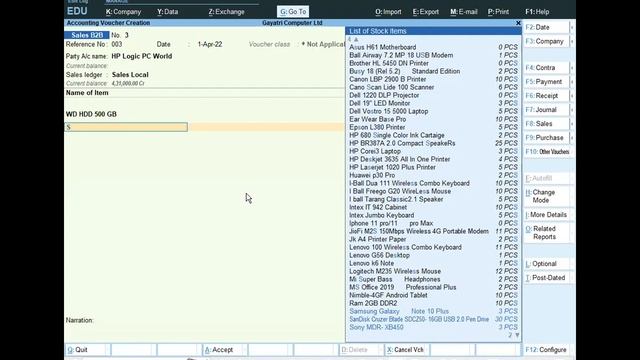The height and width of the screenshot is (360, 640).
Task: Open the M: E-mail menu
Action: coord(464,12)
